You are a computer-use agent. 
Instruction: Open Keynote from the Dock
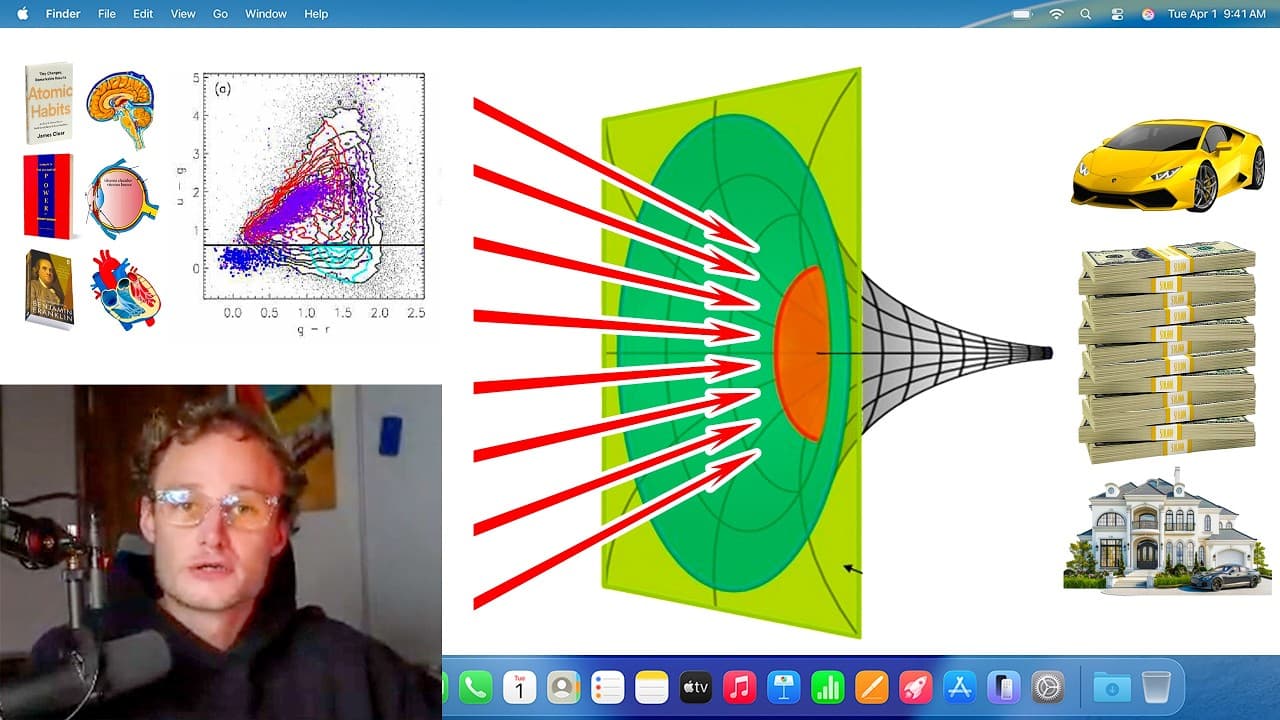(784, 687)
